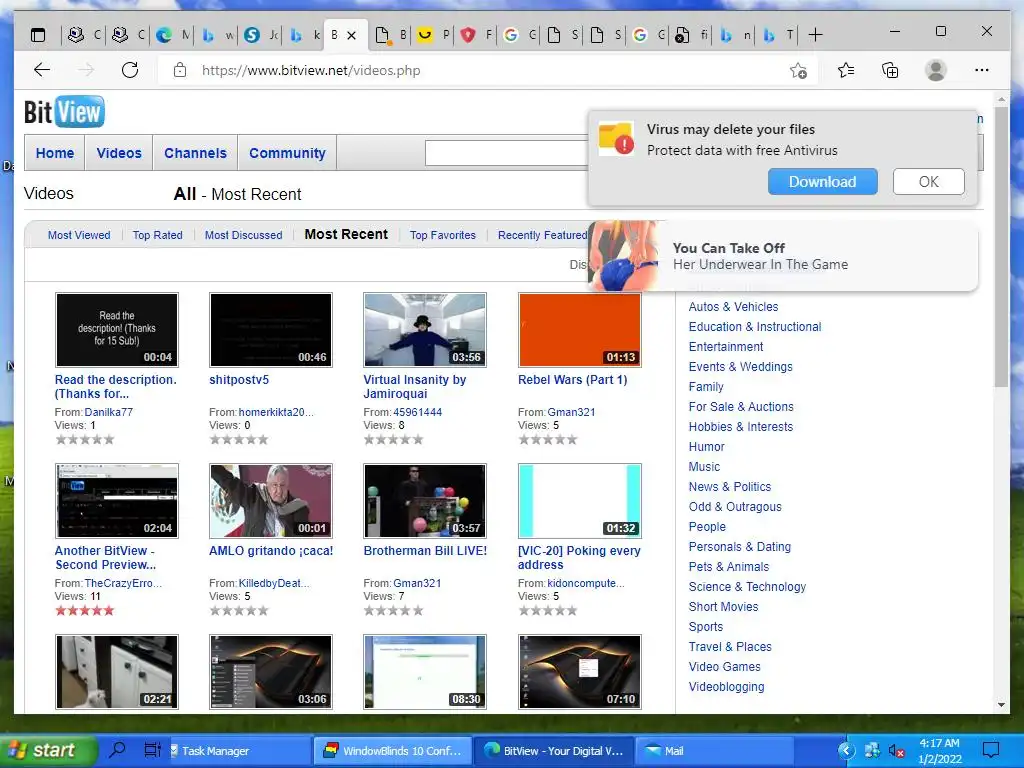Open the Home navigation tab
Viewport: 1024px width, 768px height.
pos(55,153)
